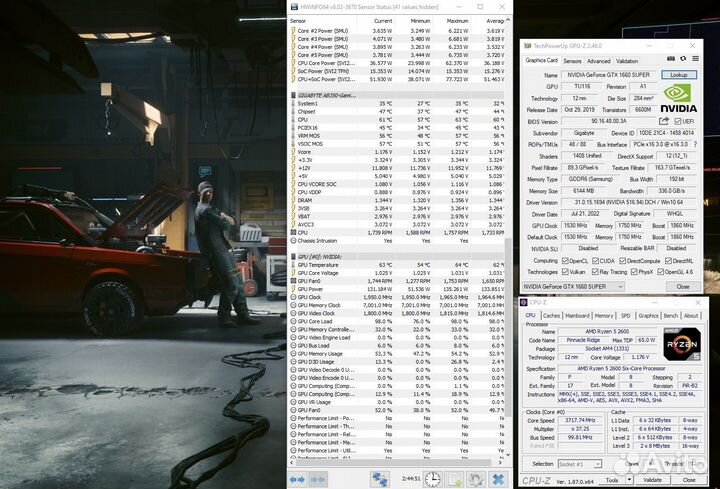The width and height of the screenshot is (720, 489).
Task: Click Bus Interface question mark in GPU-Z
Action: tap(696, 144)
